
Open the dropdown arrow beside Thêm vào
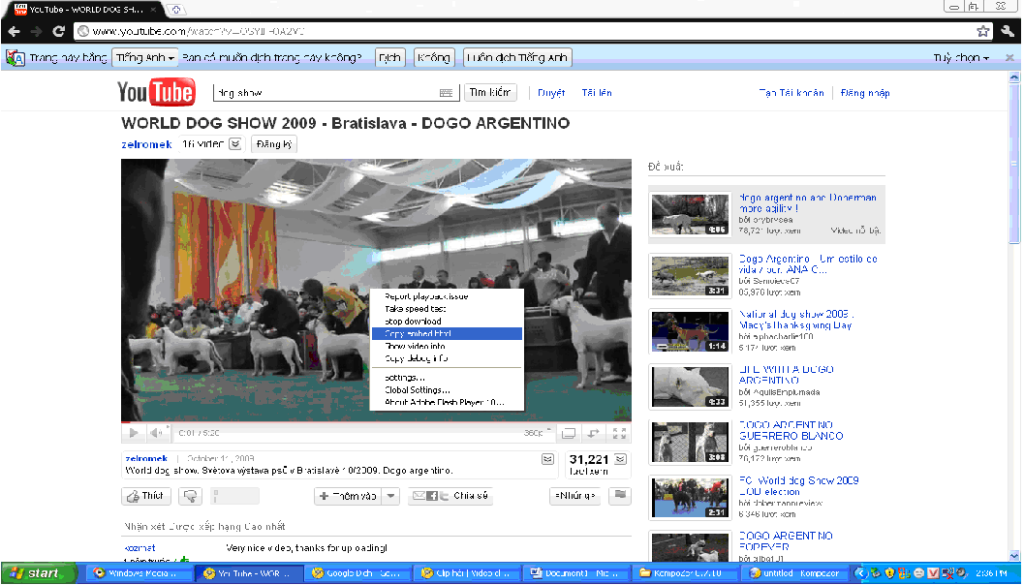coord(391,496)
